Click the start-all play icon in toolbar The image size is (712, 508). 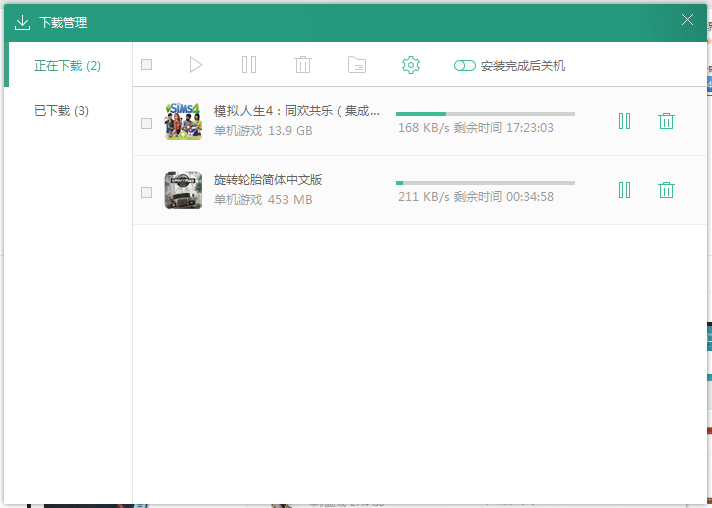(196, 65)
